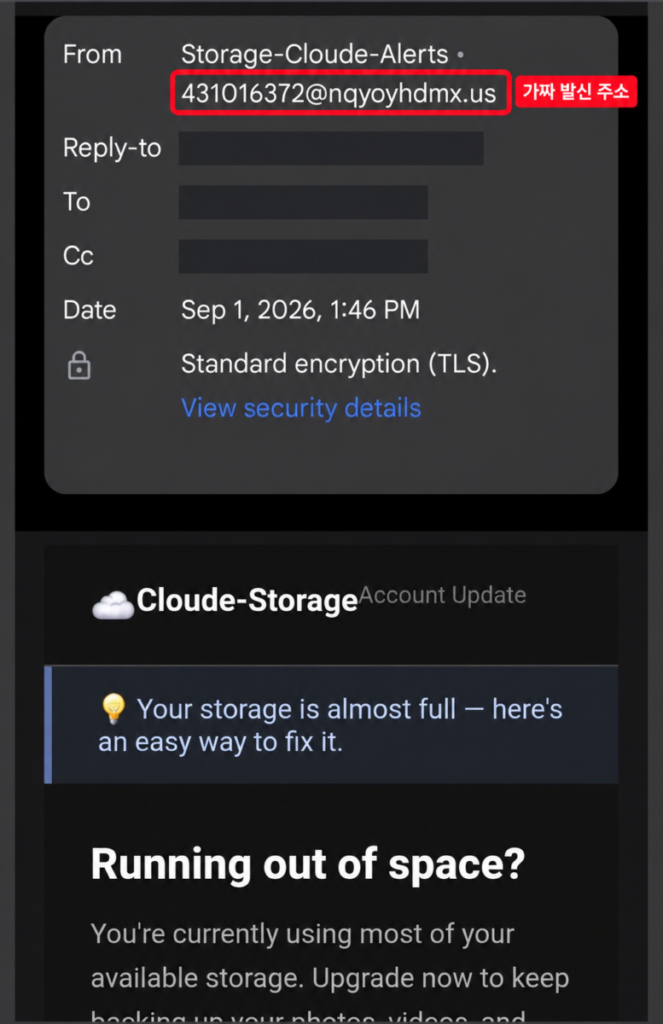This screenshot has width=663, height=1024.
Task: Click the white cloud logo icon
Action: (113, 604)
